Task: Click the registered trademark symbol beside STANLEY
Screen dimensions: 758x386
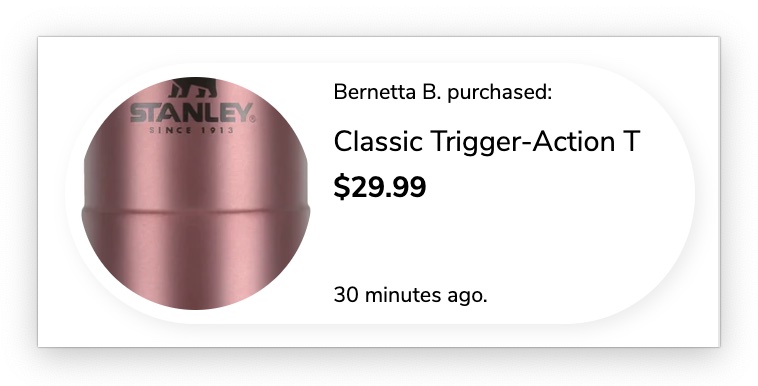Action: (x=252, y=119)
